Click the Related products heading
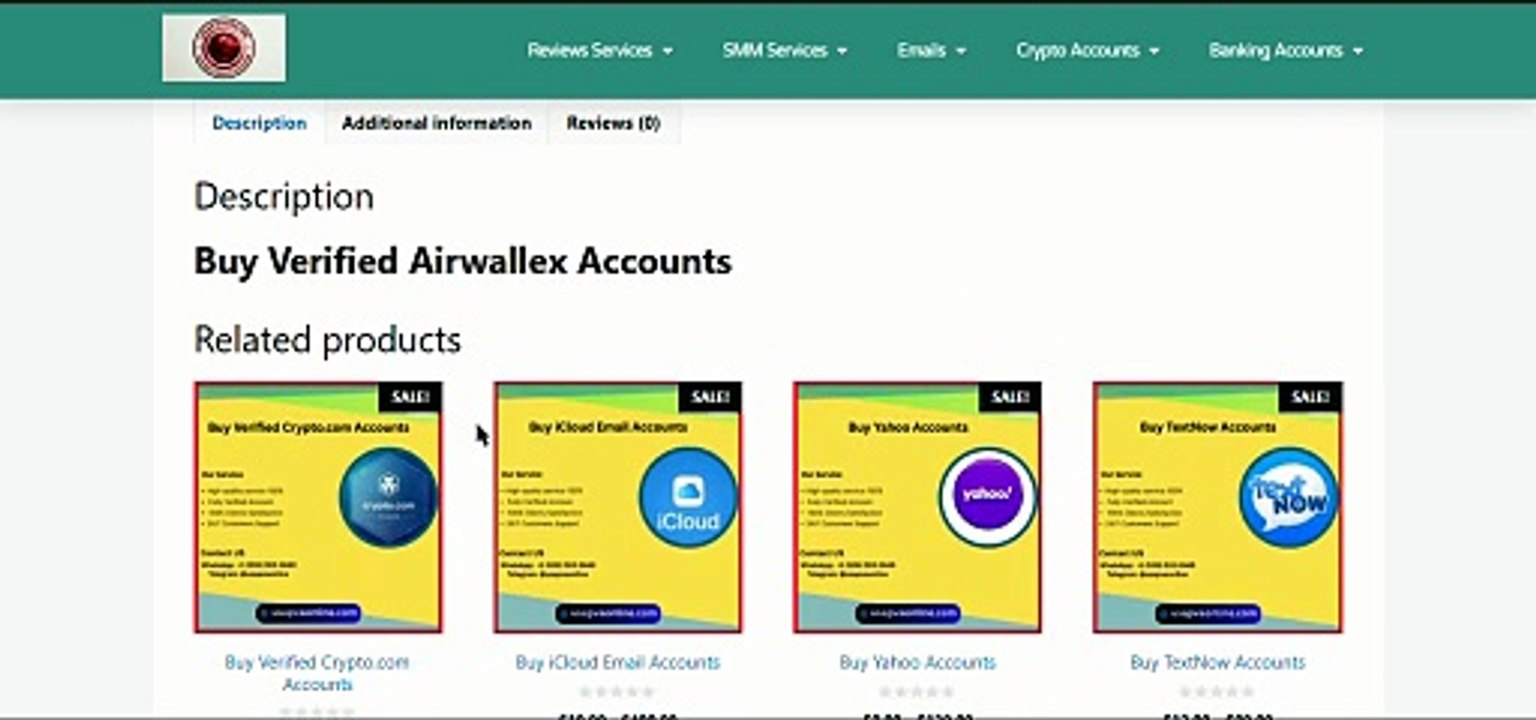 pos(328,340)
